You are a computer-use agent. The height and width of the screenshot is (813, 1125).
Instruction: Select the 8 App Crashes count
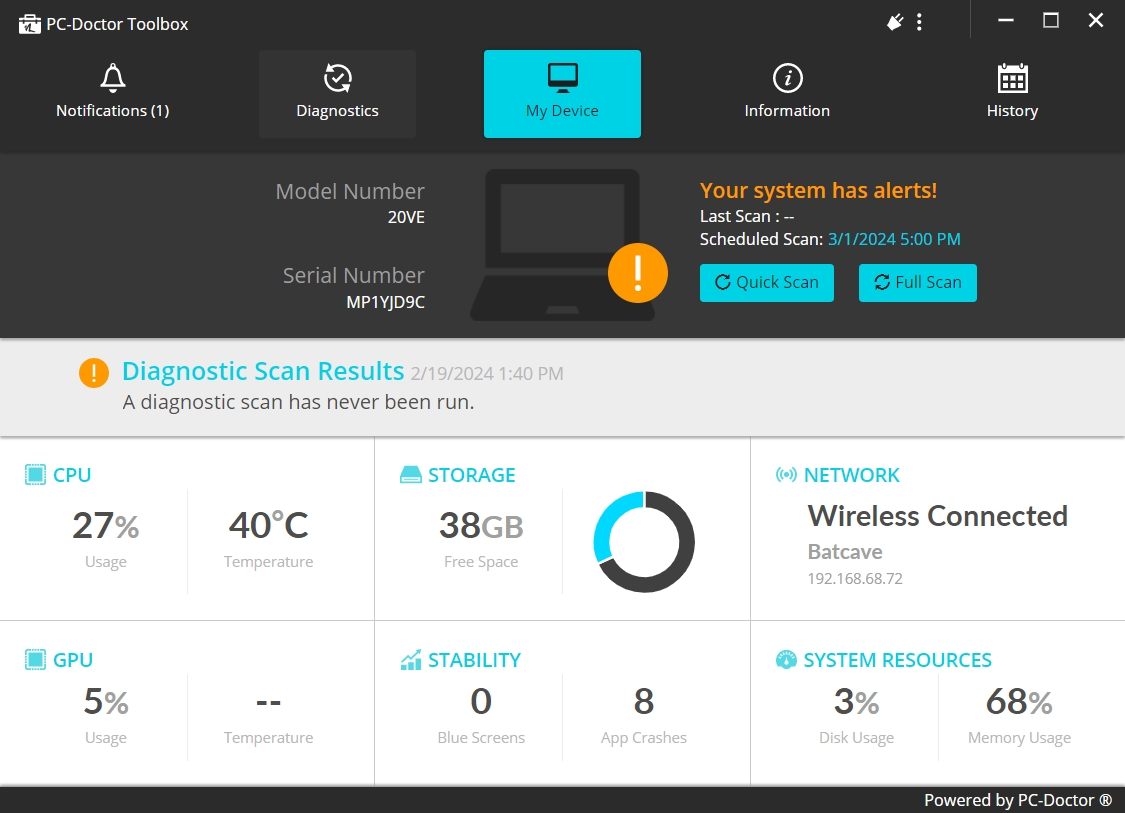coord(644,701)
